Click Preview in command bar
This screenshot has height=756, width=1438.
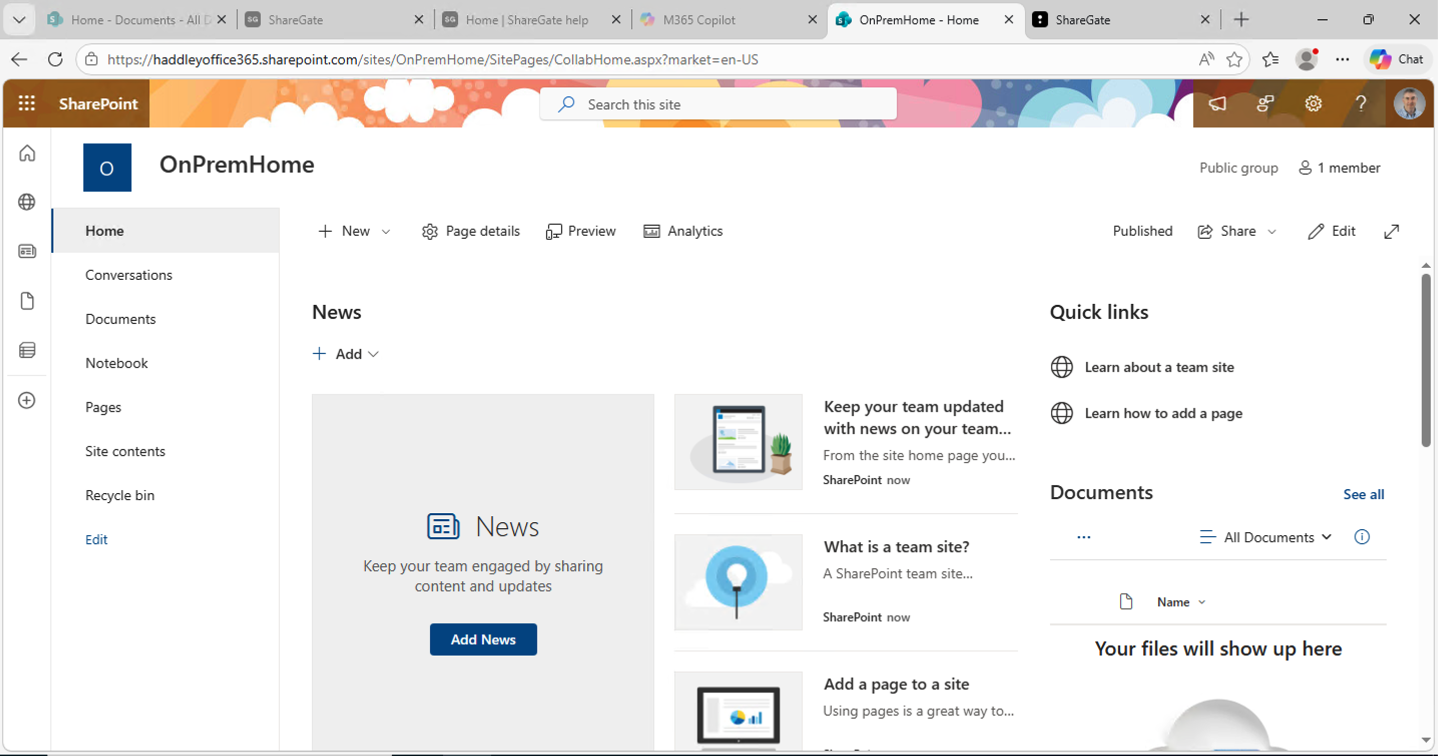click(x=581, y=231)
